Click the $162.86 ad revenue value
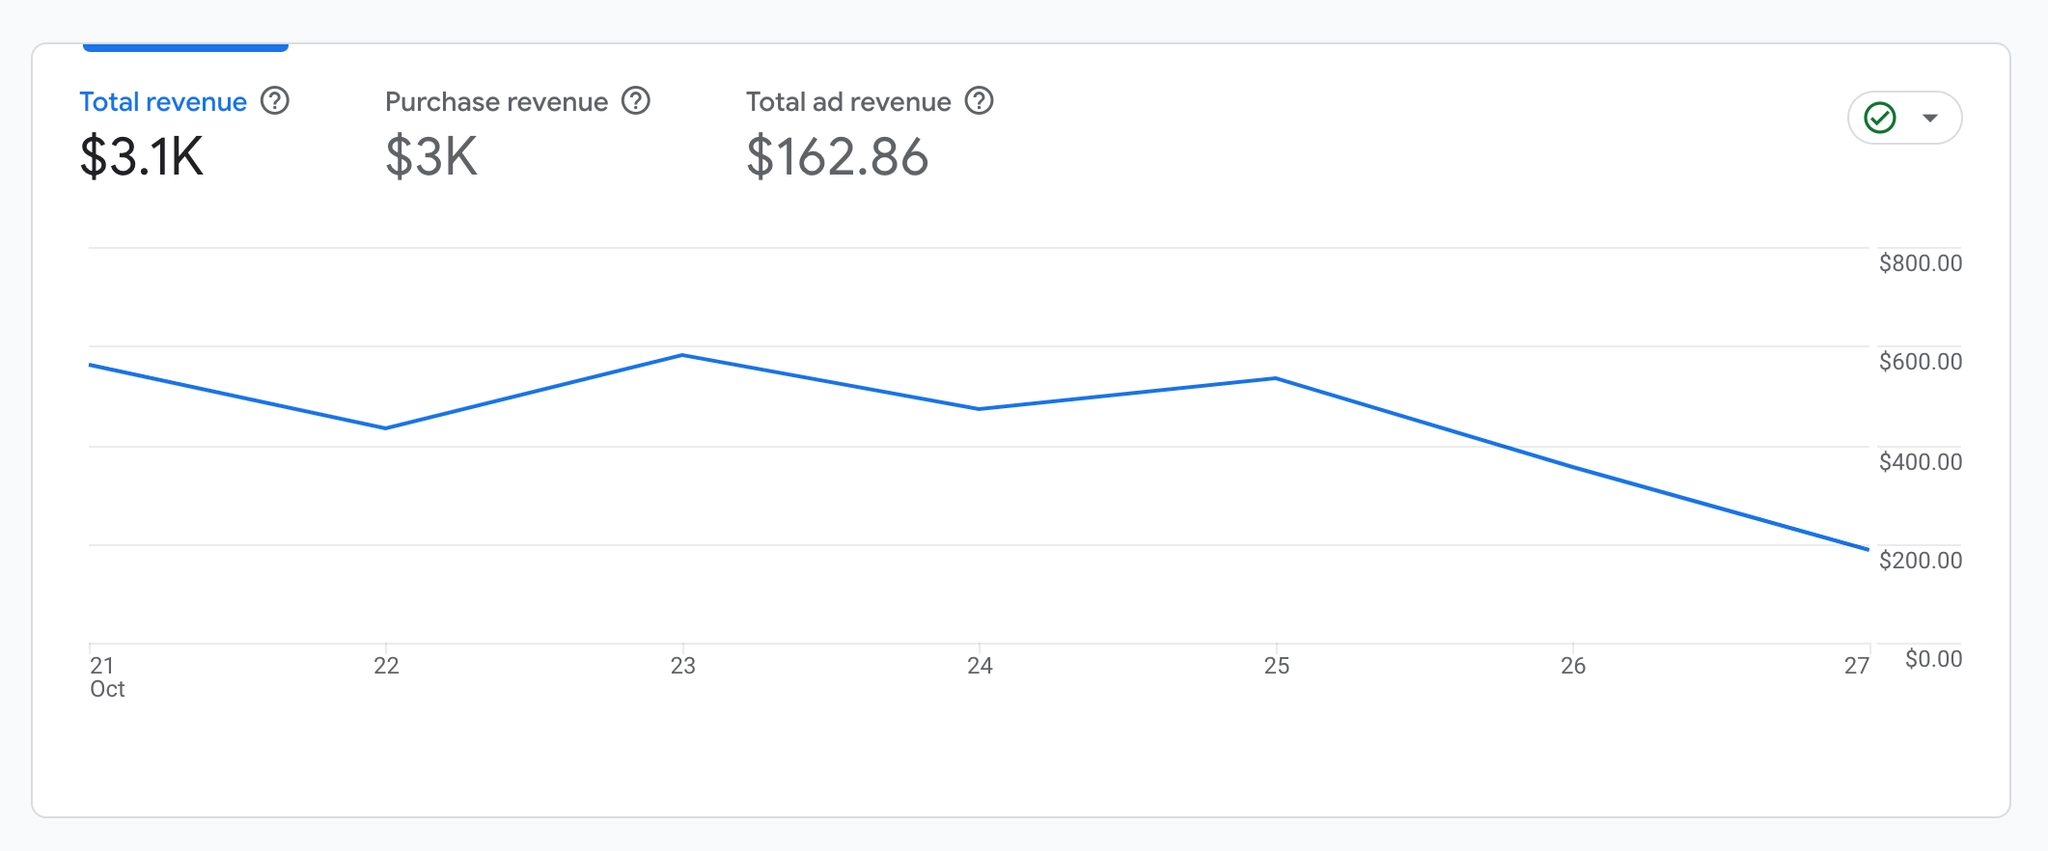 tap(837, 157)
